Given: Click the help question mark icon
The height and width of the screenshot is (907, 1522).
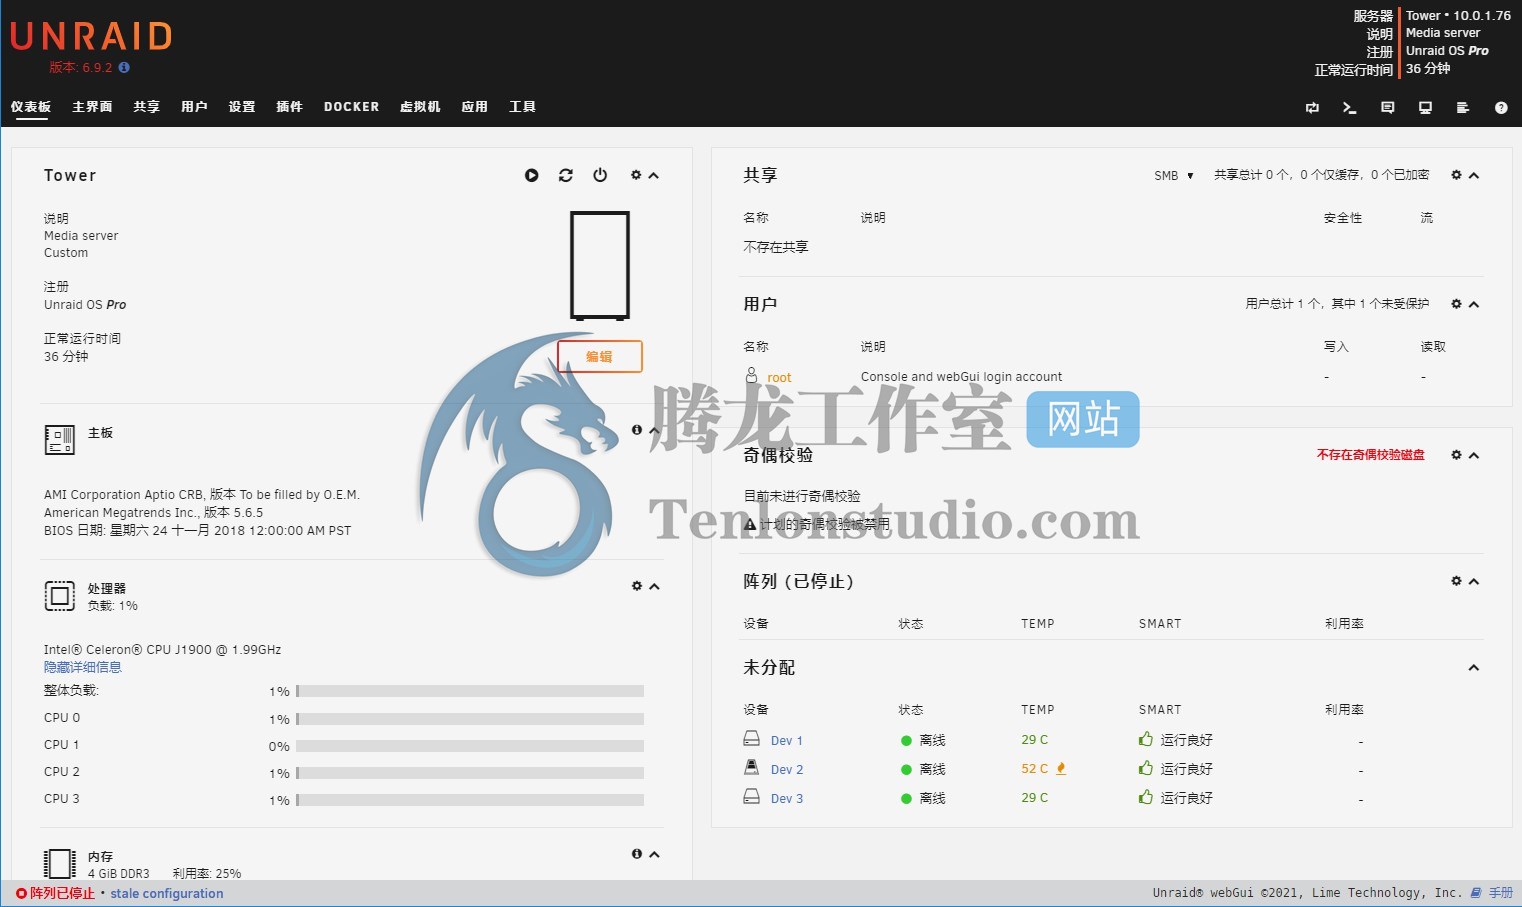Looking at the screenshot, I should (x=1501, y=108).
